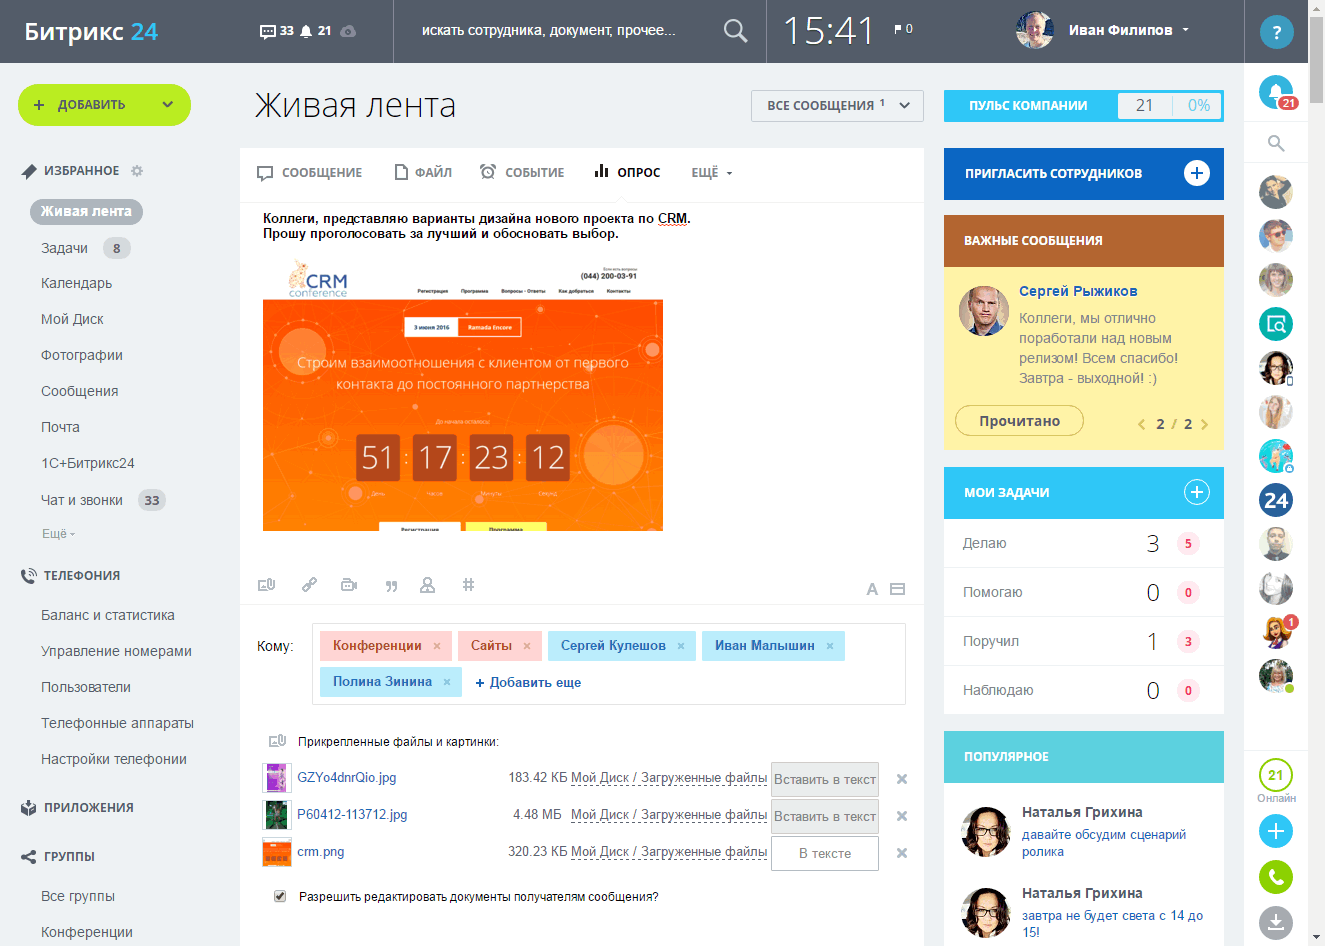The width and height of the screenshot is (1325, 946).
Task: Click the Пульс компании indicator bar
Action: pos(1084,106)
